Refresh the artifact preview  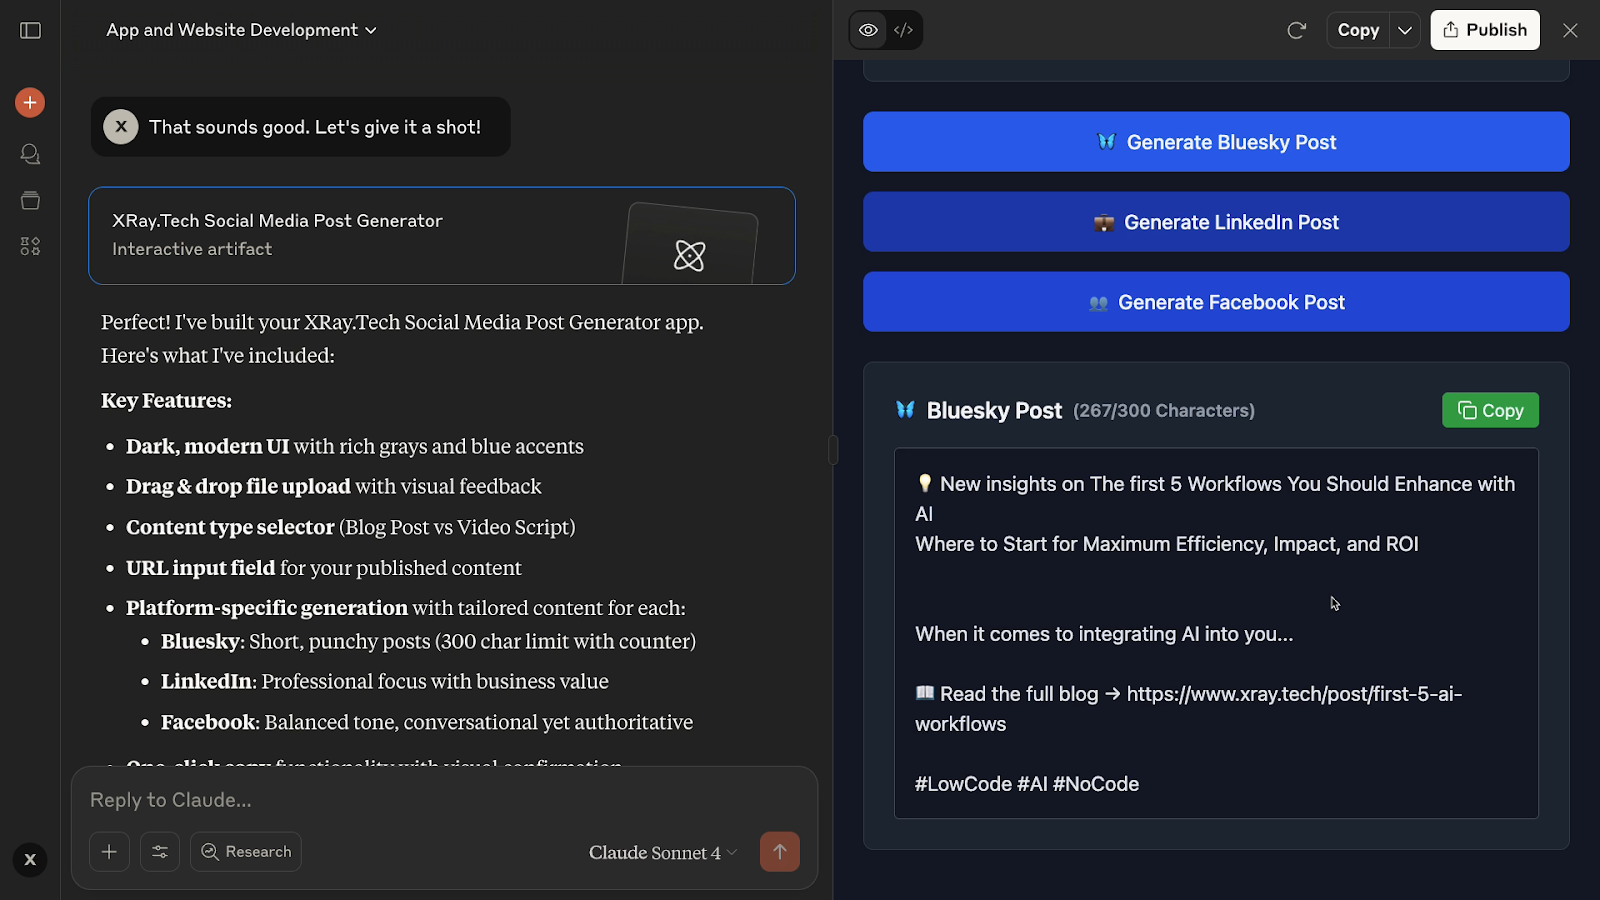click(1296, 30)
